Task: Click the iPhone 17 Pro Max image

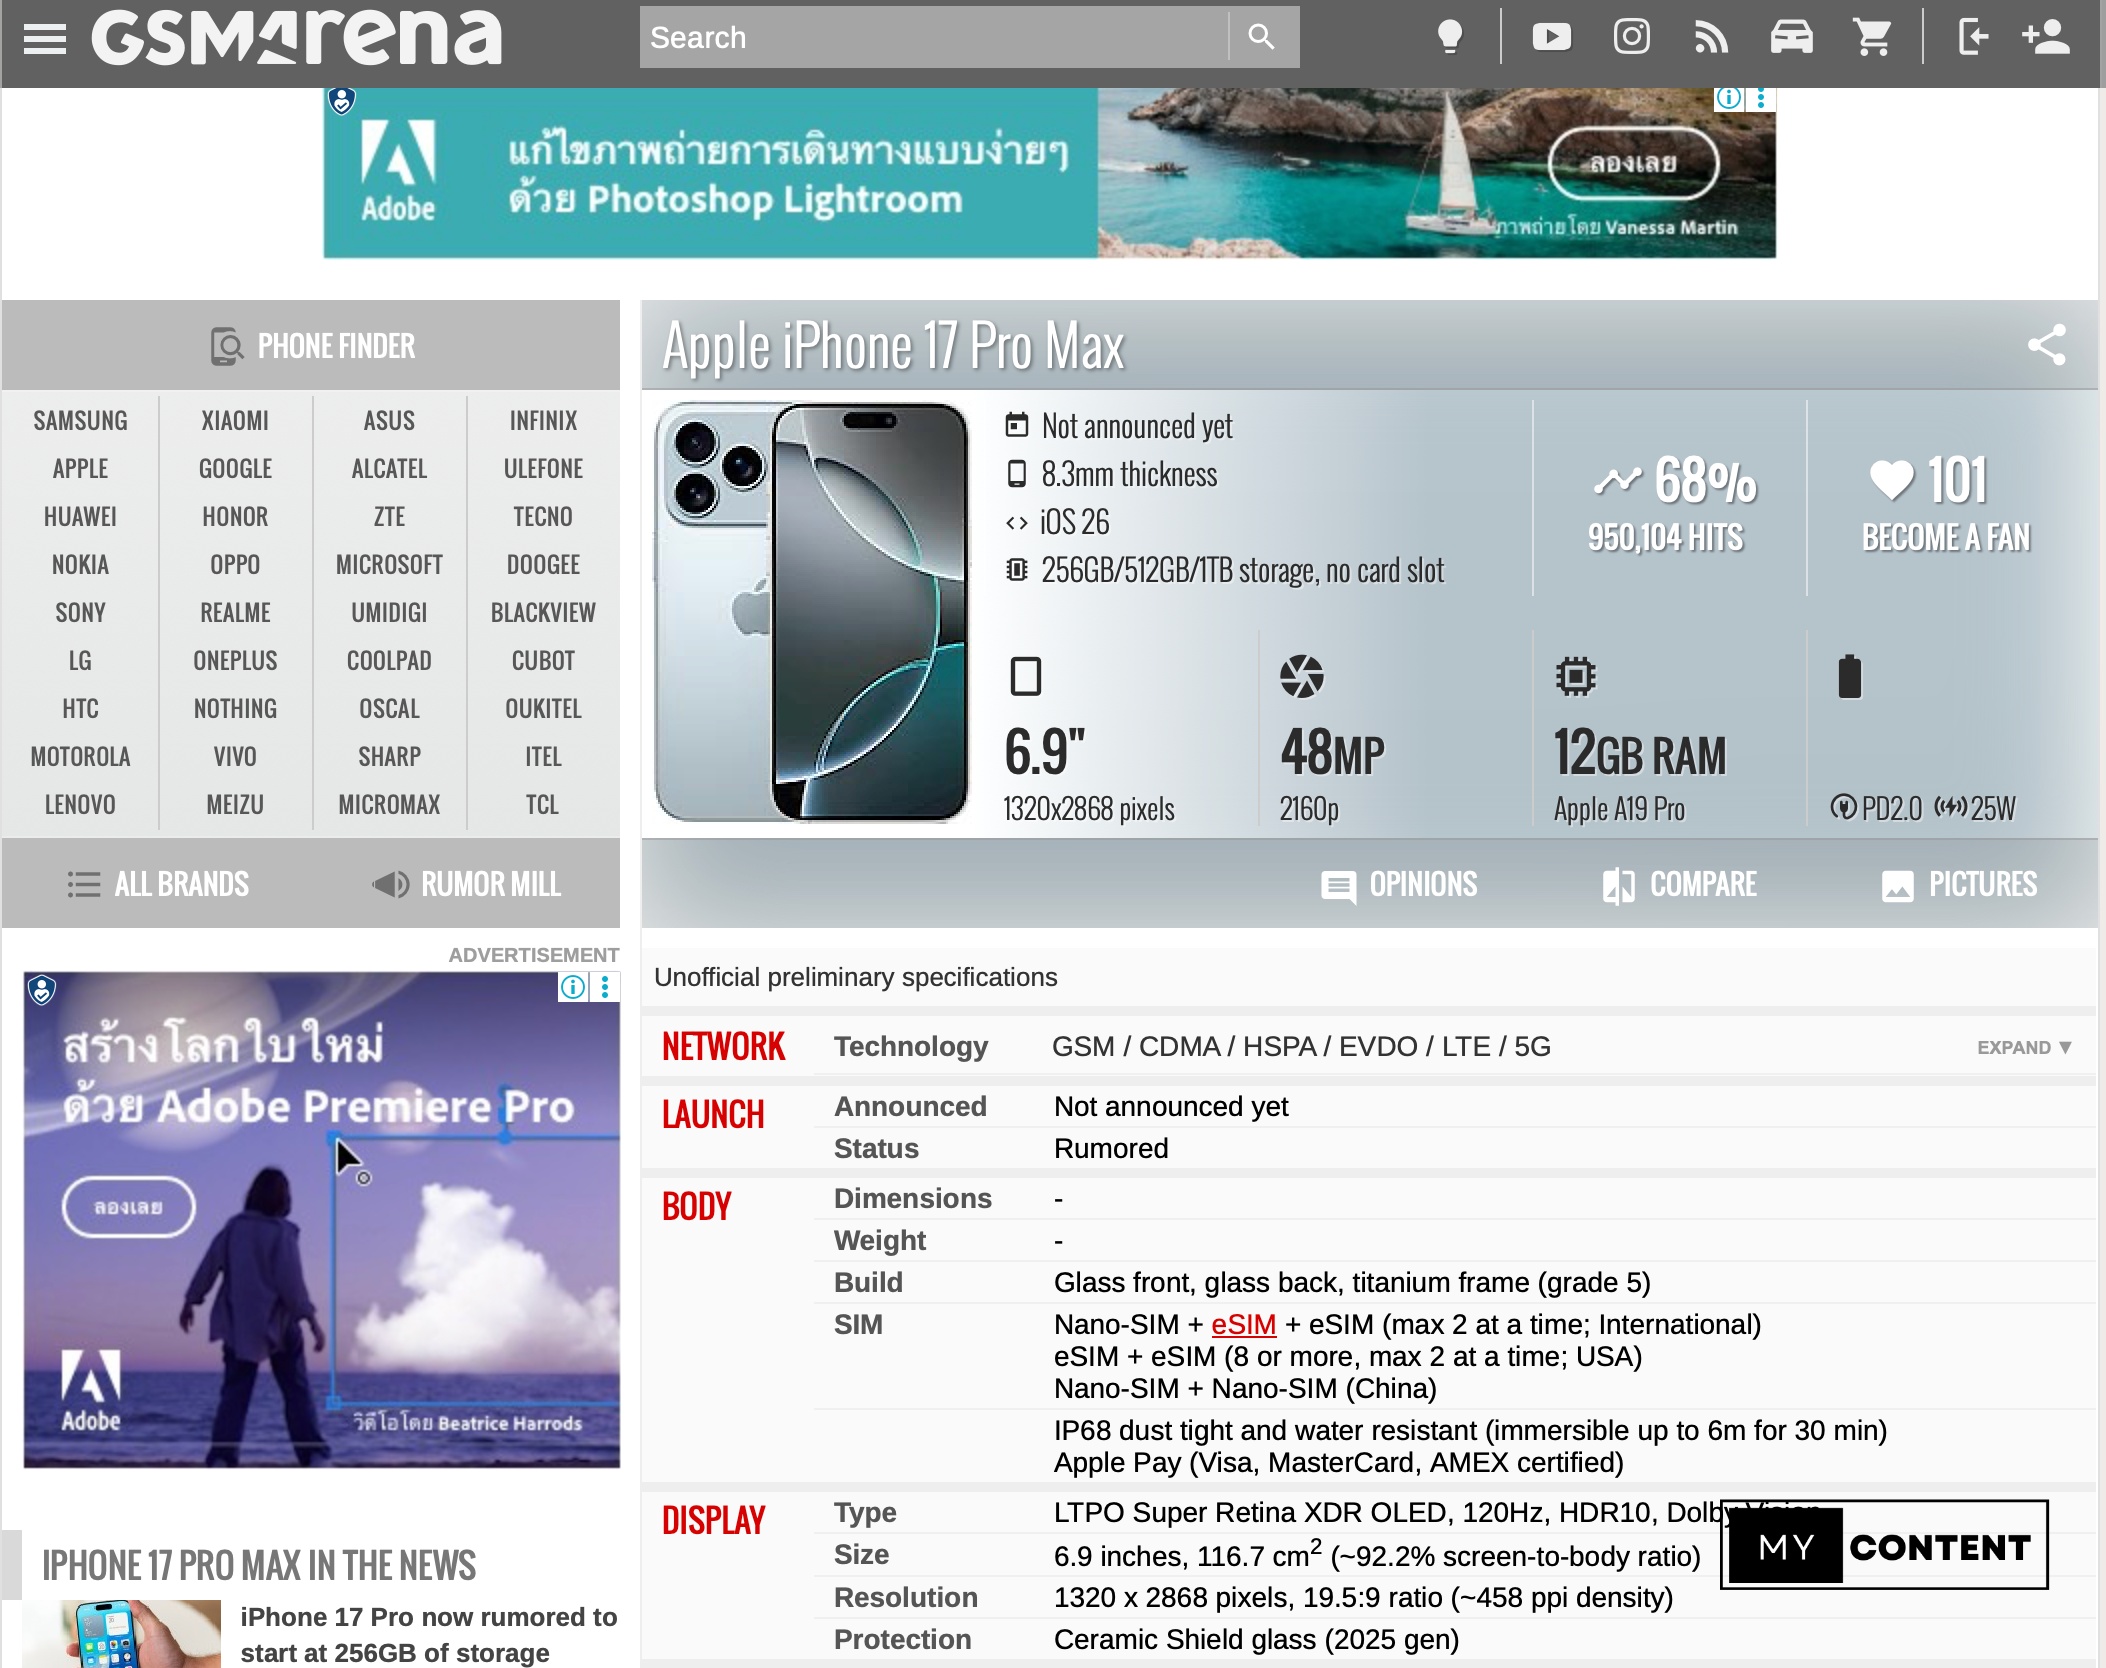Action: pos(812,612)
